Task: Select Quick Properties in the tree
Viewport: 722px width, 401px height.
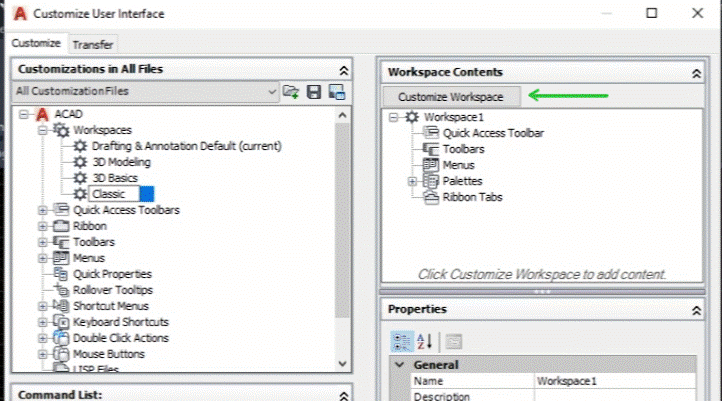Action: (x=112, y=274)
